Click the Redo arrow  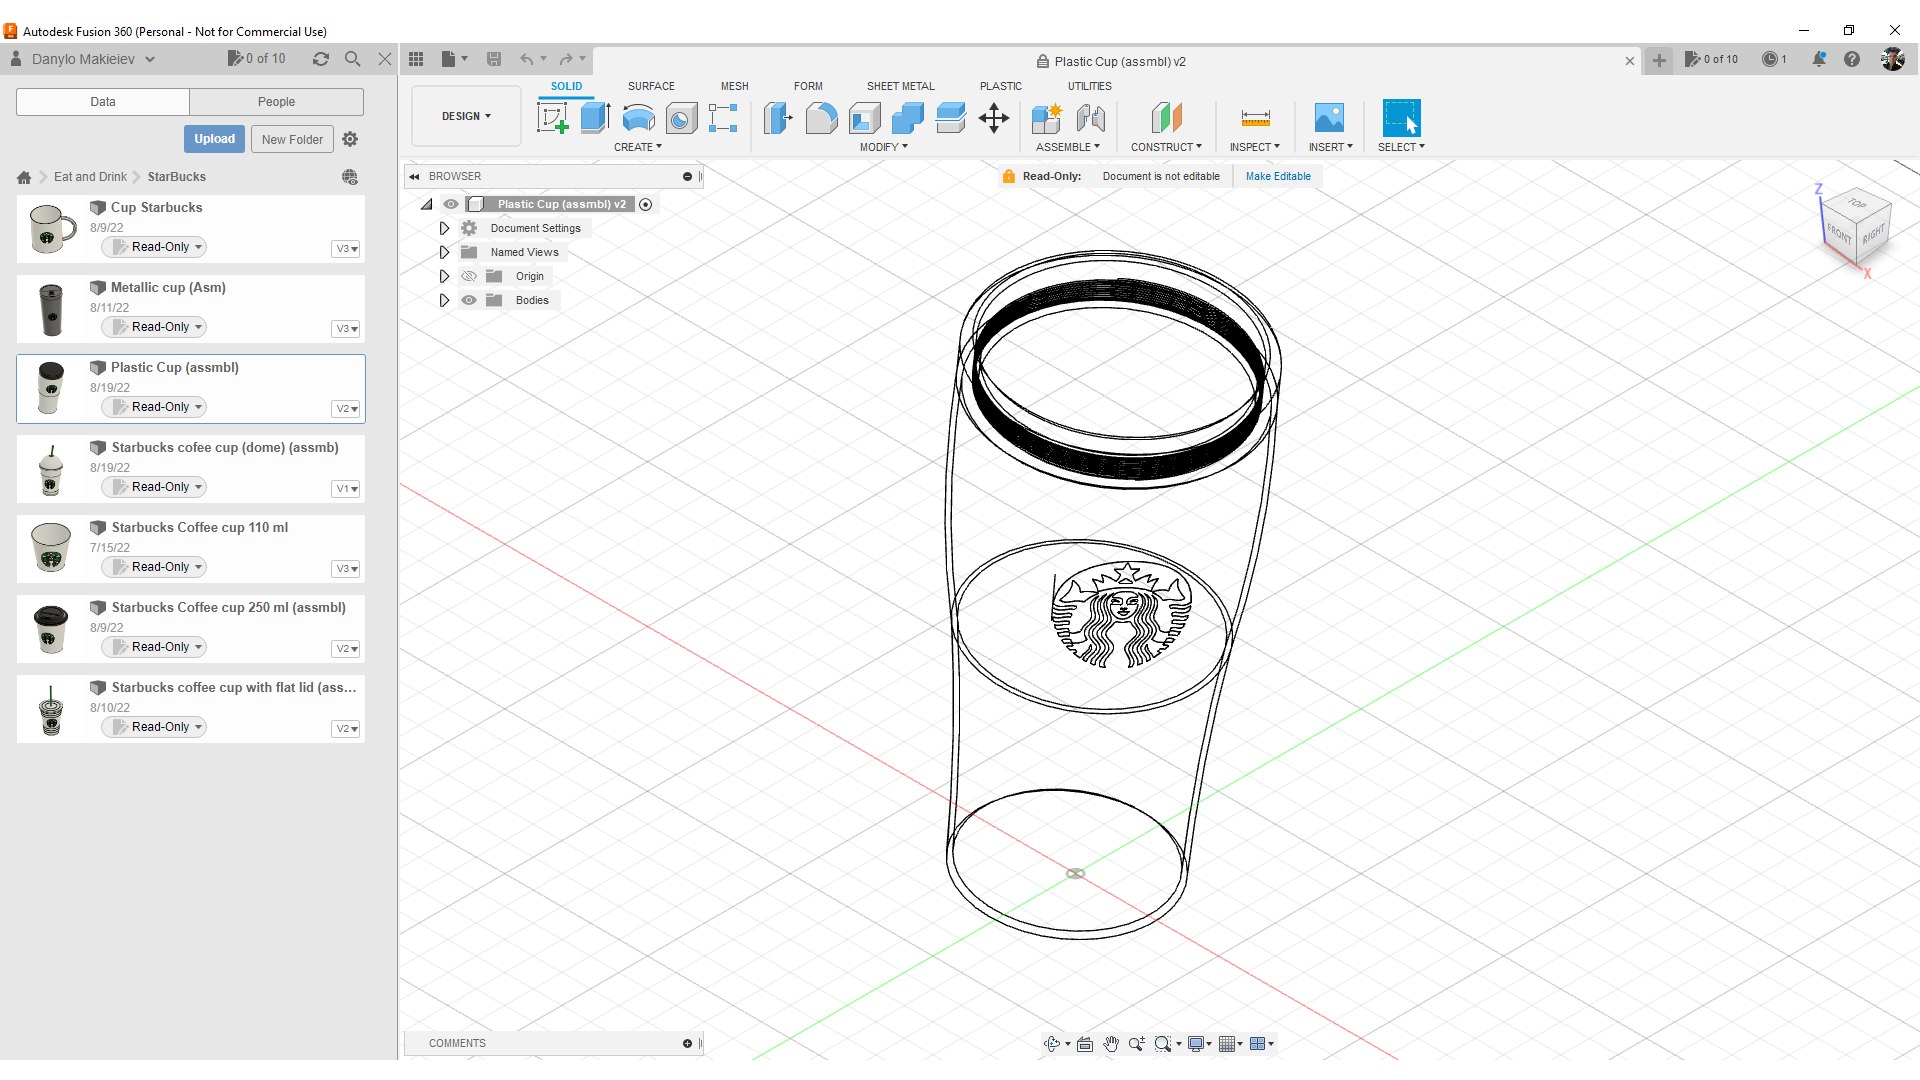(x=566, y=59)
